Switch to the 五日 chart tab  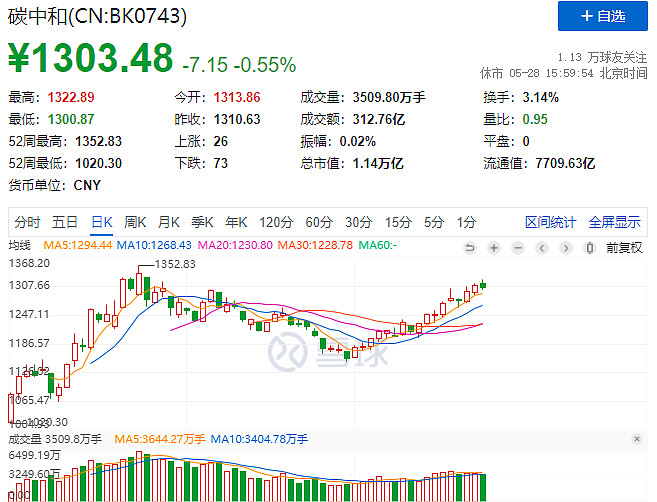(x=65, y=222)
